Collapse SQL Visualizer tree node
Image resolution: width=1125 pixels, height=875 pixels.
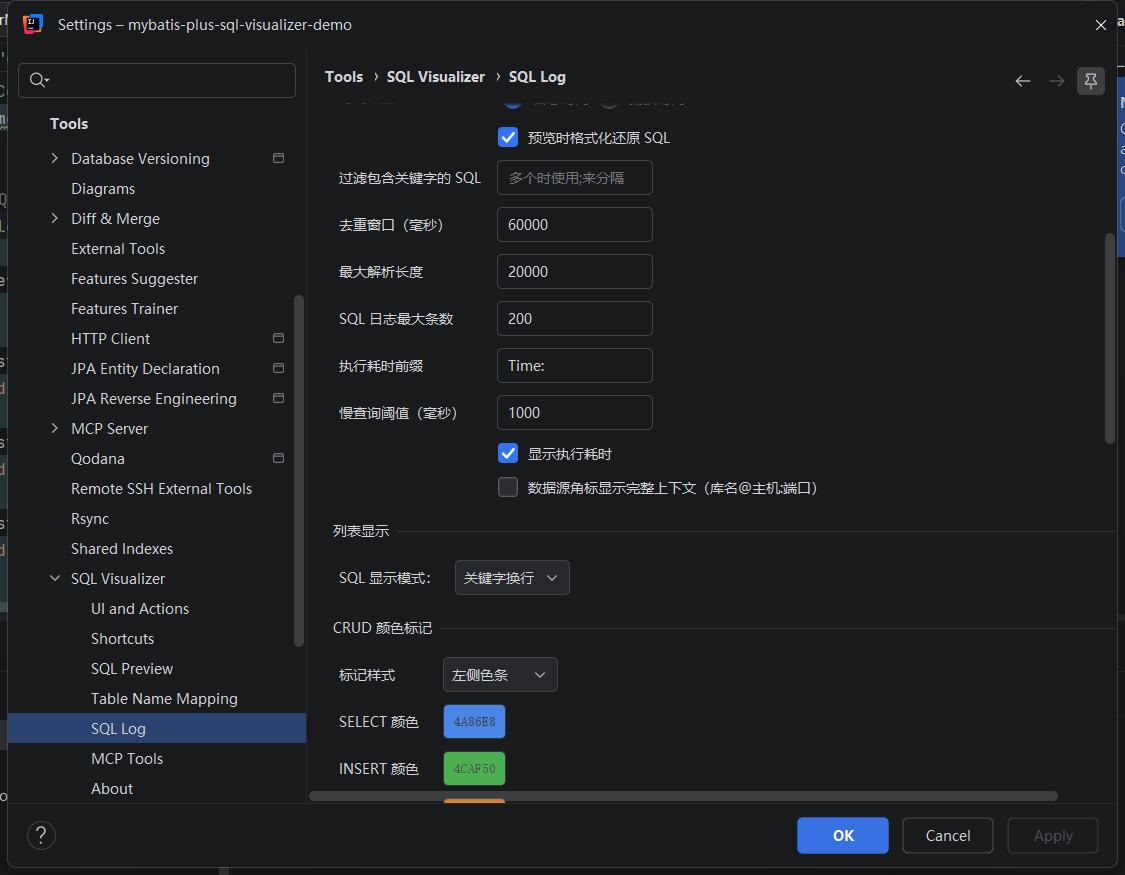point(55,578)
